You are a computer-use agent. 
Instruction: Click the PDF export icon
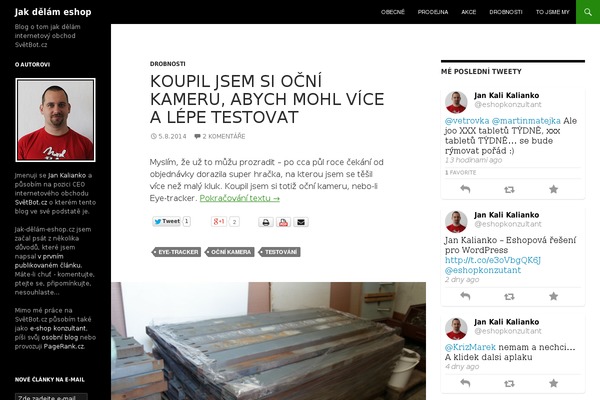[283, 222]
